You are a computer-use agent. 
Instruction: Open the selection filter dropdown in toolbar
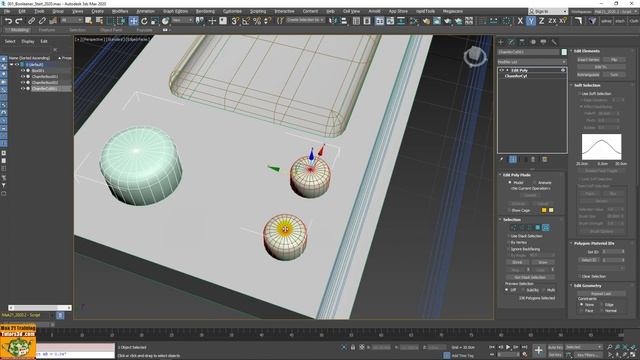pyautogui.click(x=71, y=20)
